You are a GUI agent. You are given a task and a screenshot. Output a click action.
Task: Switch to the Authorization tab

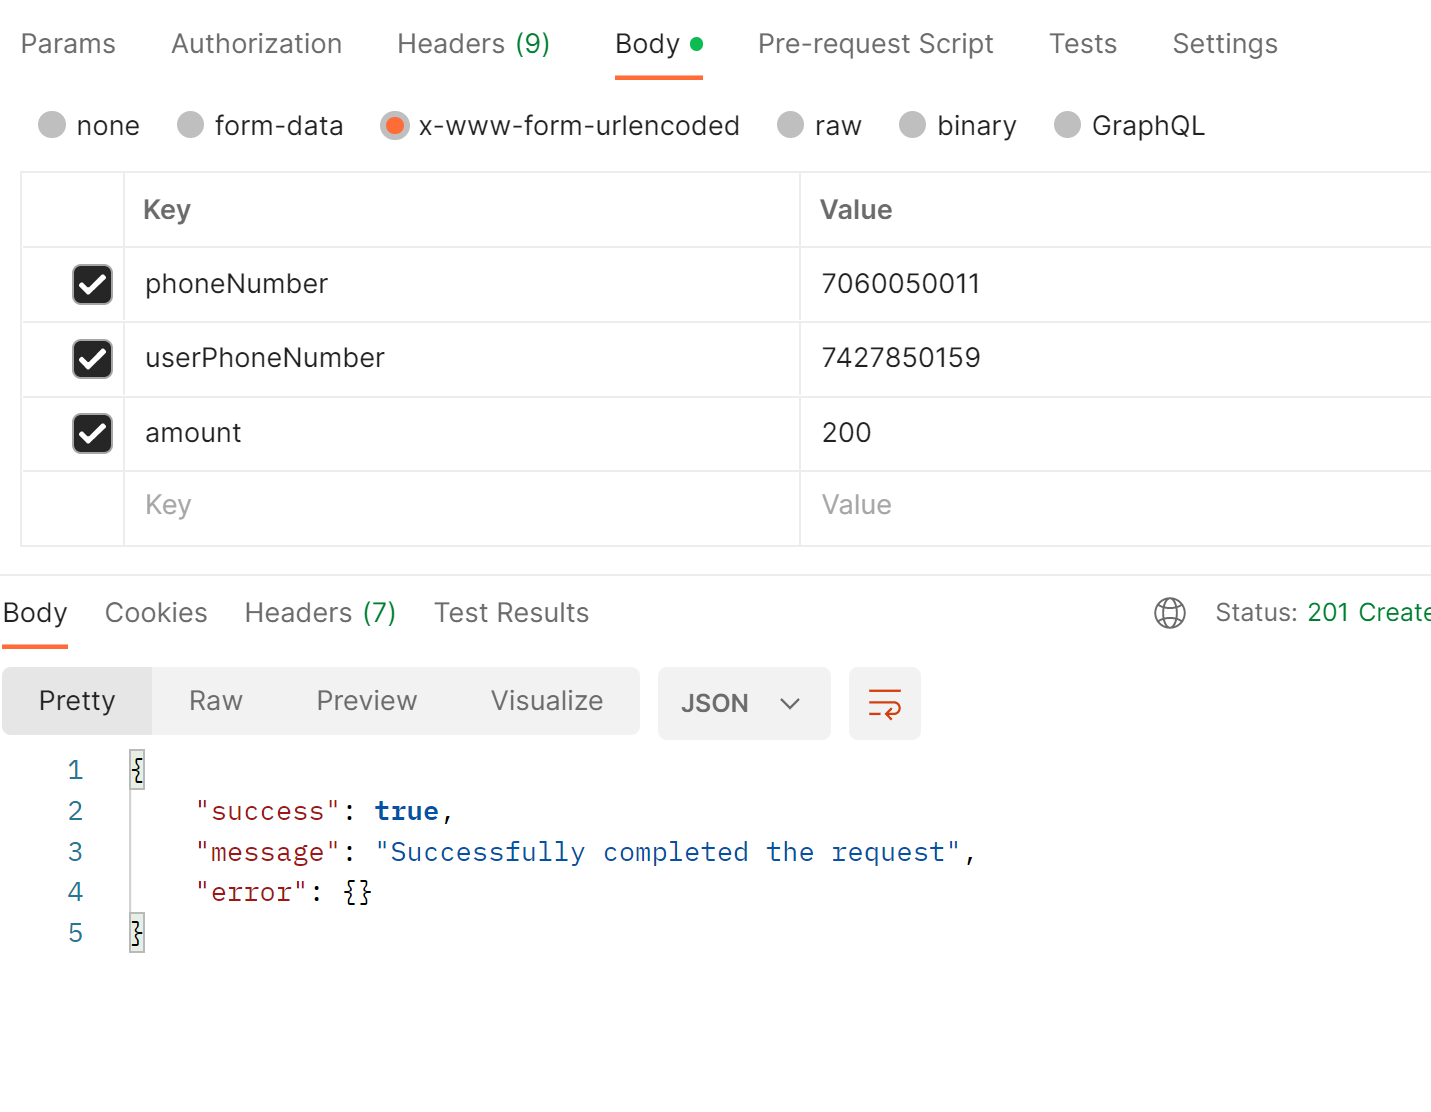pyautogui.click(x=256, y=44)
